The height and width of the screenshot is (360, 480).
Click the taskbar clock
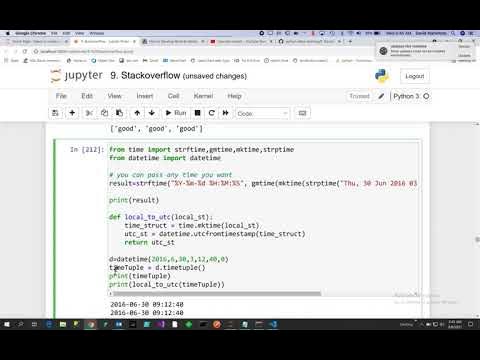point(455,324)
